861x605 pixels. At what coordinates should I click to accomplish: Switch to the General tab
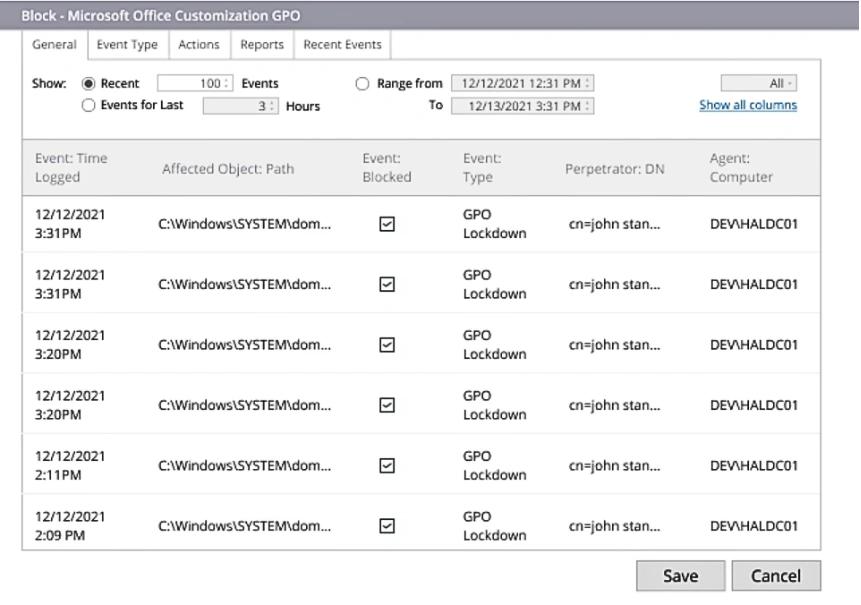54,44
